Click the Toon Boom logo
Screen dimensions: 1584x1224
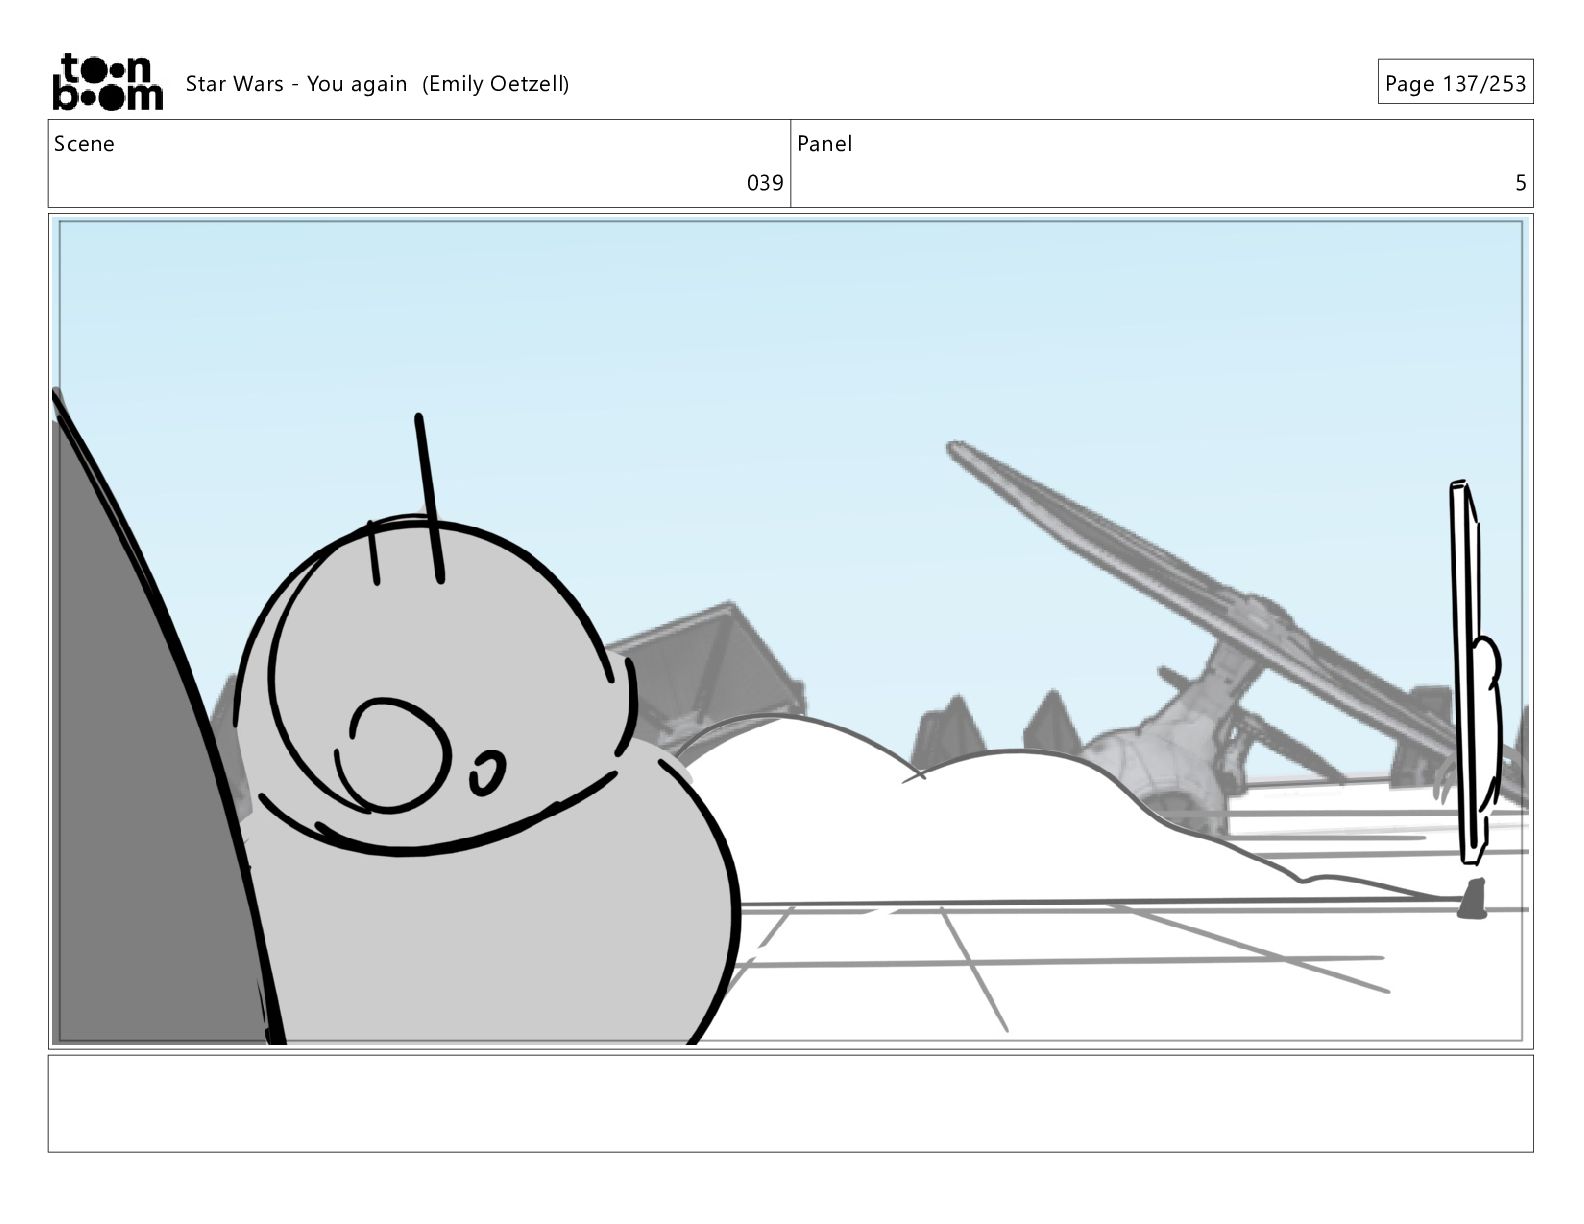coord(107,82)
